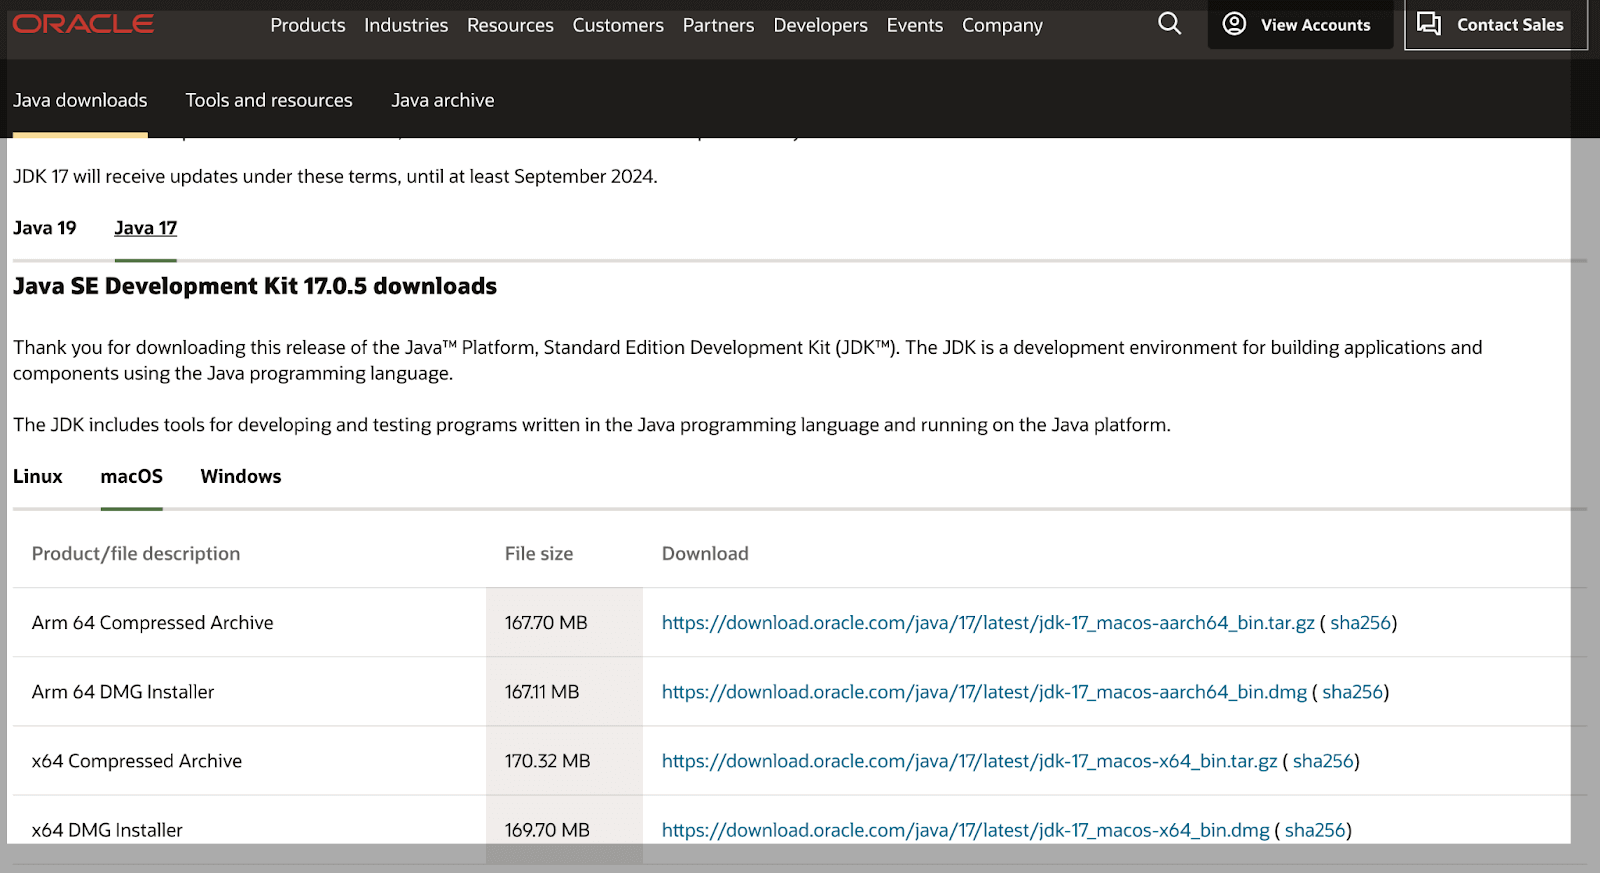Screen dimensions: 1600x873
Task: Click the View Accounts button
Action: 1300,24
